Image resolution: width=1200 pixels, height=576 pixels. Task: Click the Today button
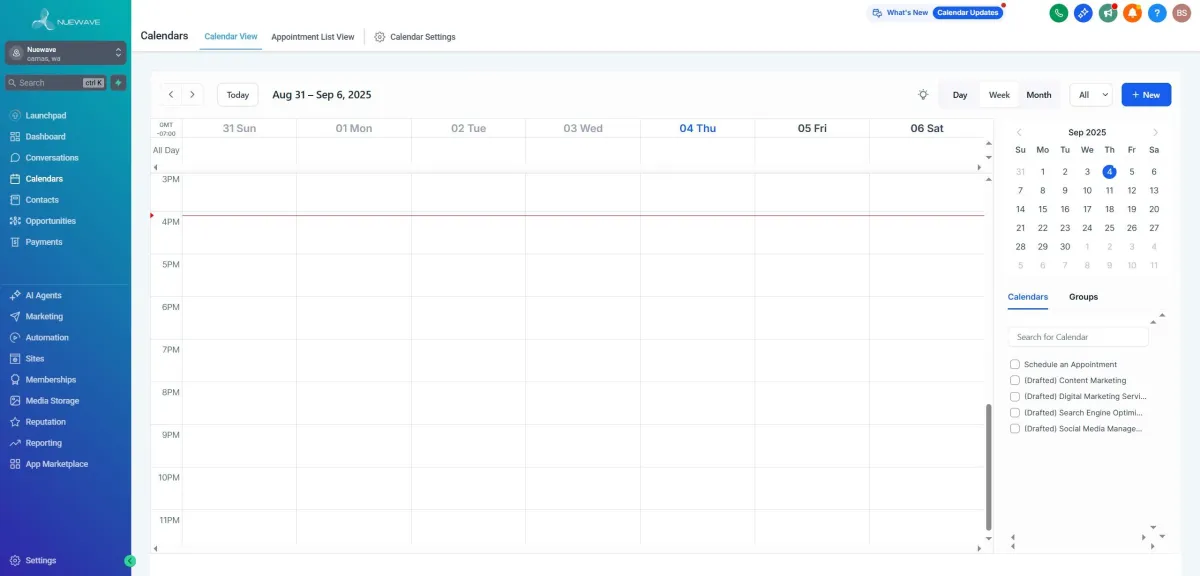click(x=238, y=95)
